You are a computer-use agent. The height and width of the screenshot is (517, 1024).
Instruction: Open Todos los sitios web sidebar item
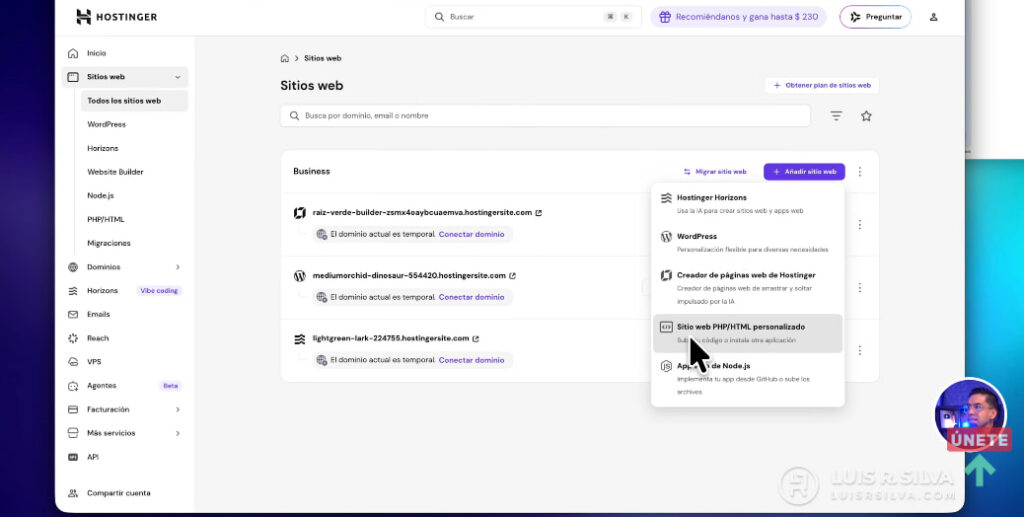click(x=135, y=101)
